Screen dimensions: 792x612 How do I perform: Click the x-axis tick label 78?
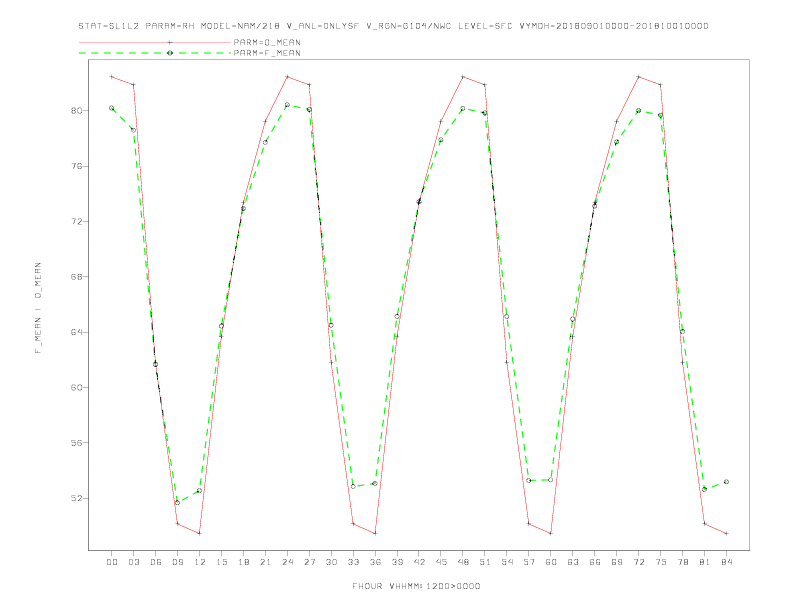pos(682,562)
